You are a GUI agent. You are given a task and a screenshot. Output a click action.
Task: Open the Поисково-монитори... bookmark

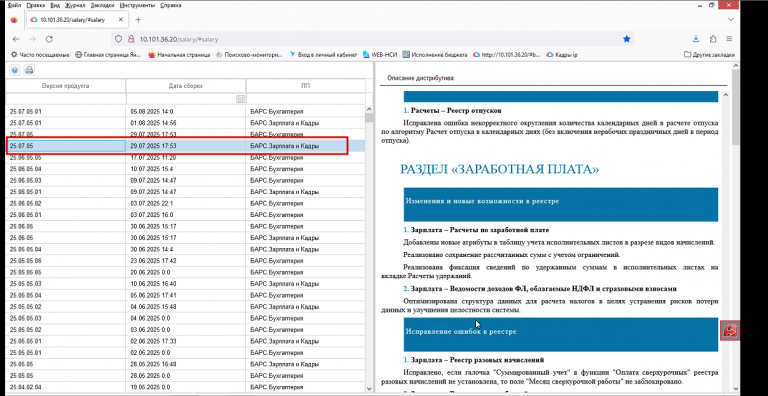tap(249, 55)
